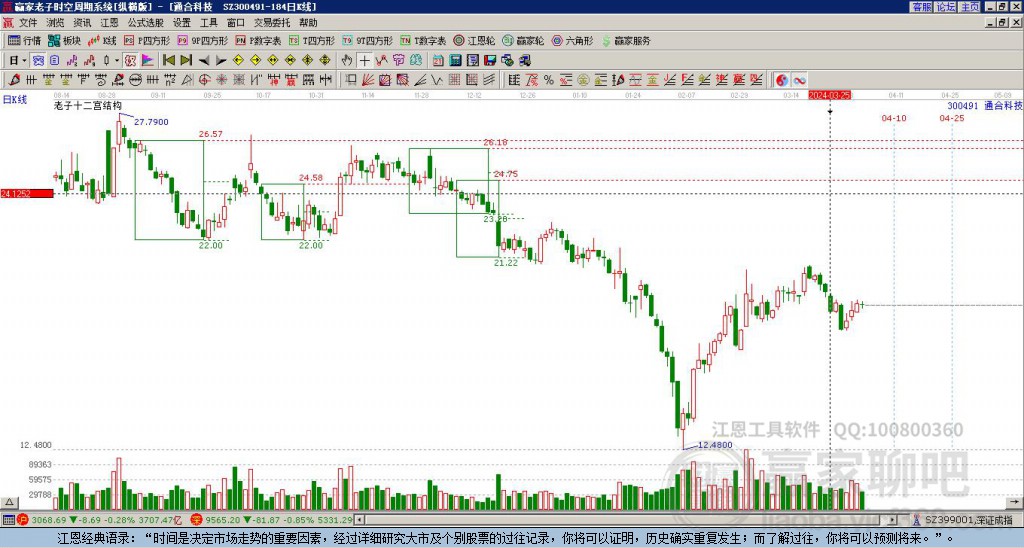The width and height of the screenshot is (1024, 548).
Task: Click the 老子十二宫结构 indicator title
Action: [88, 105]
